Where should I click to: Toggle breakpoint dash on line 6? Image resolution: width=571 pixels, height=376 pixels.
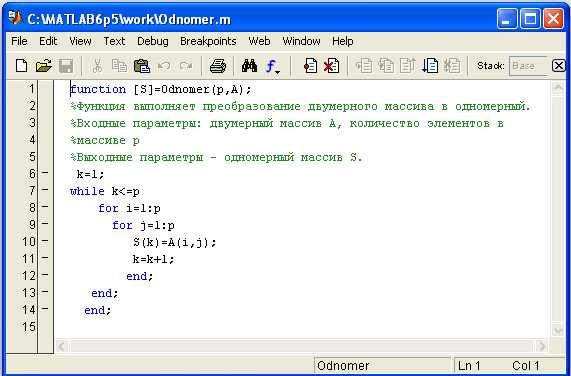coord(45,173)
